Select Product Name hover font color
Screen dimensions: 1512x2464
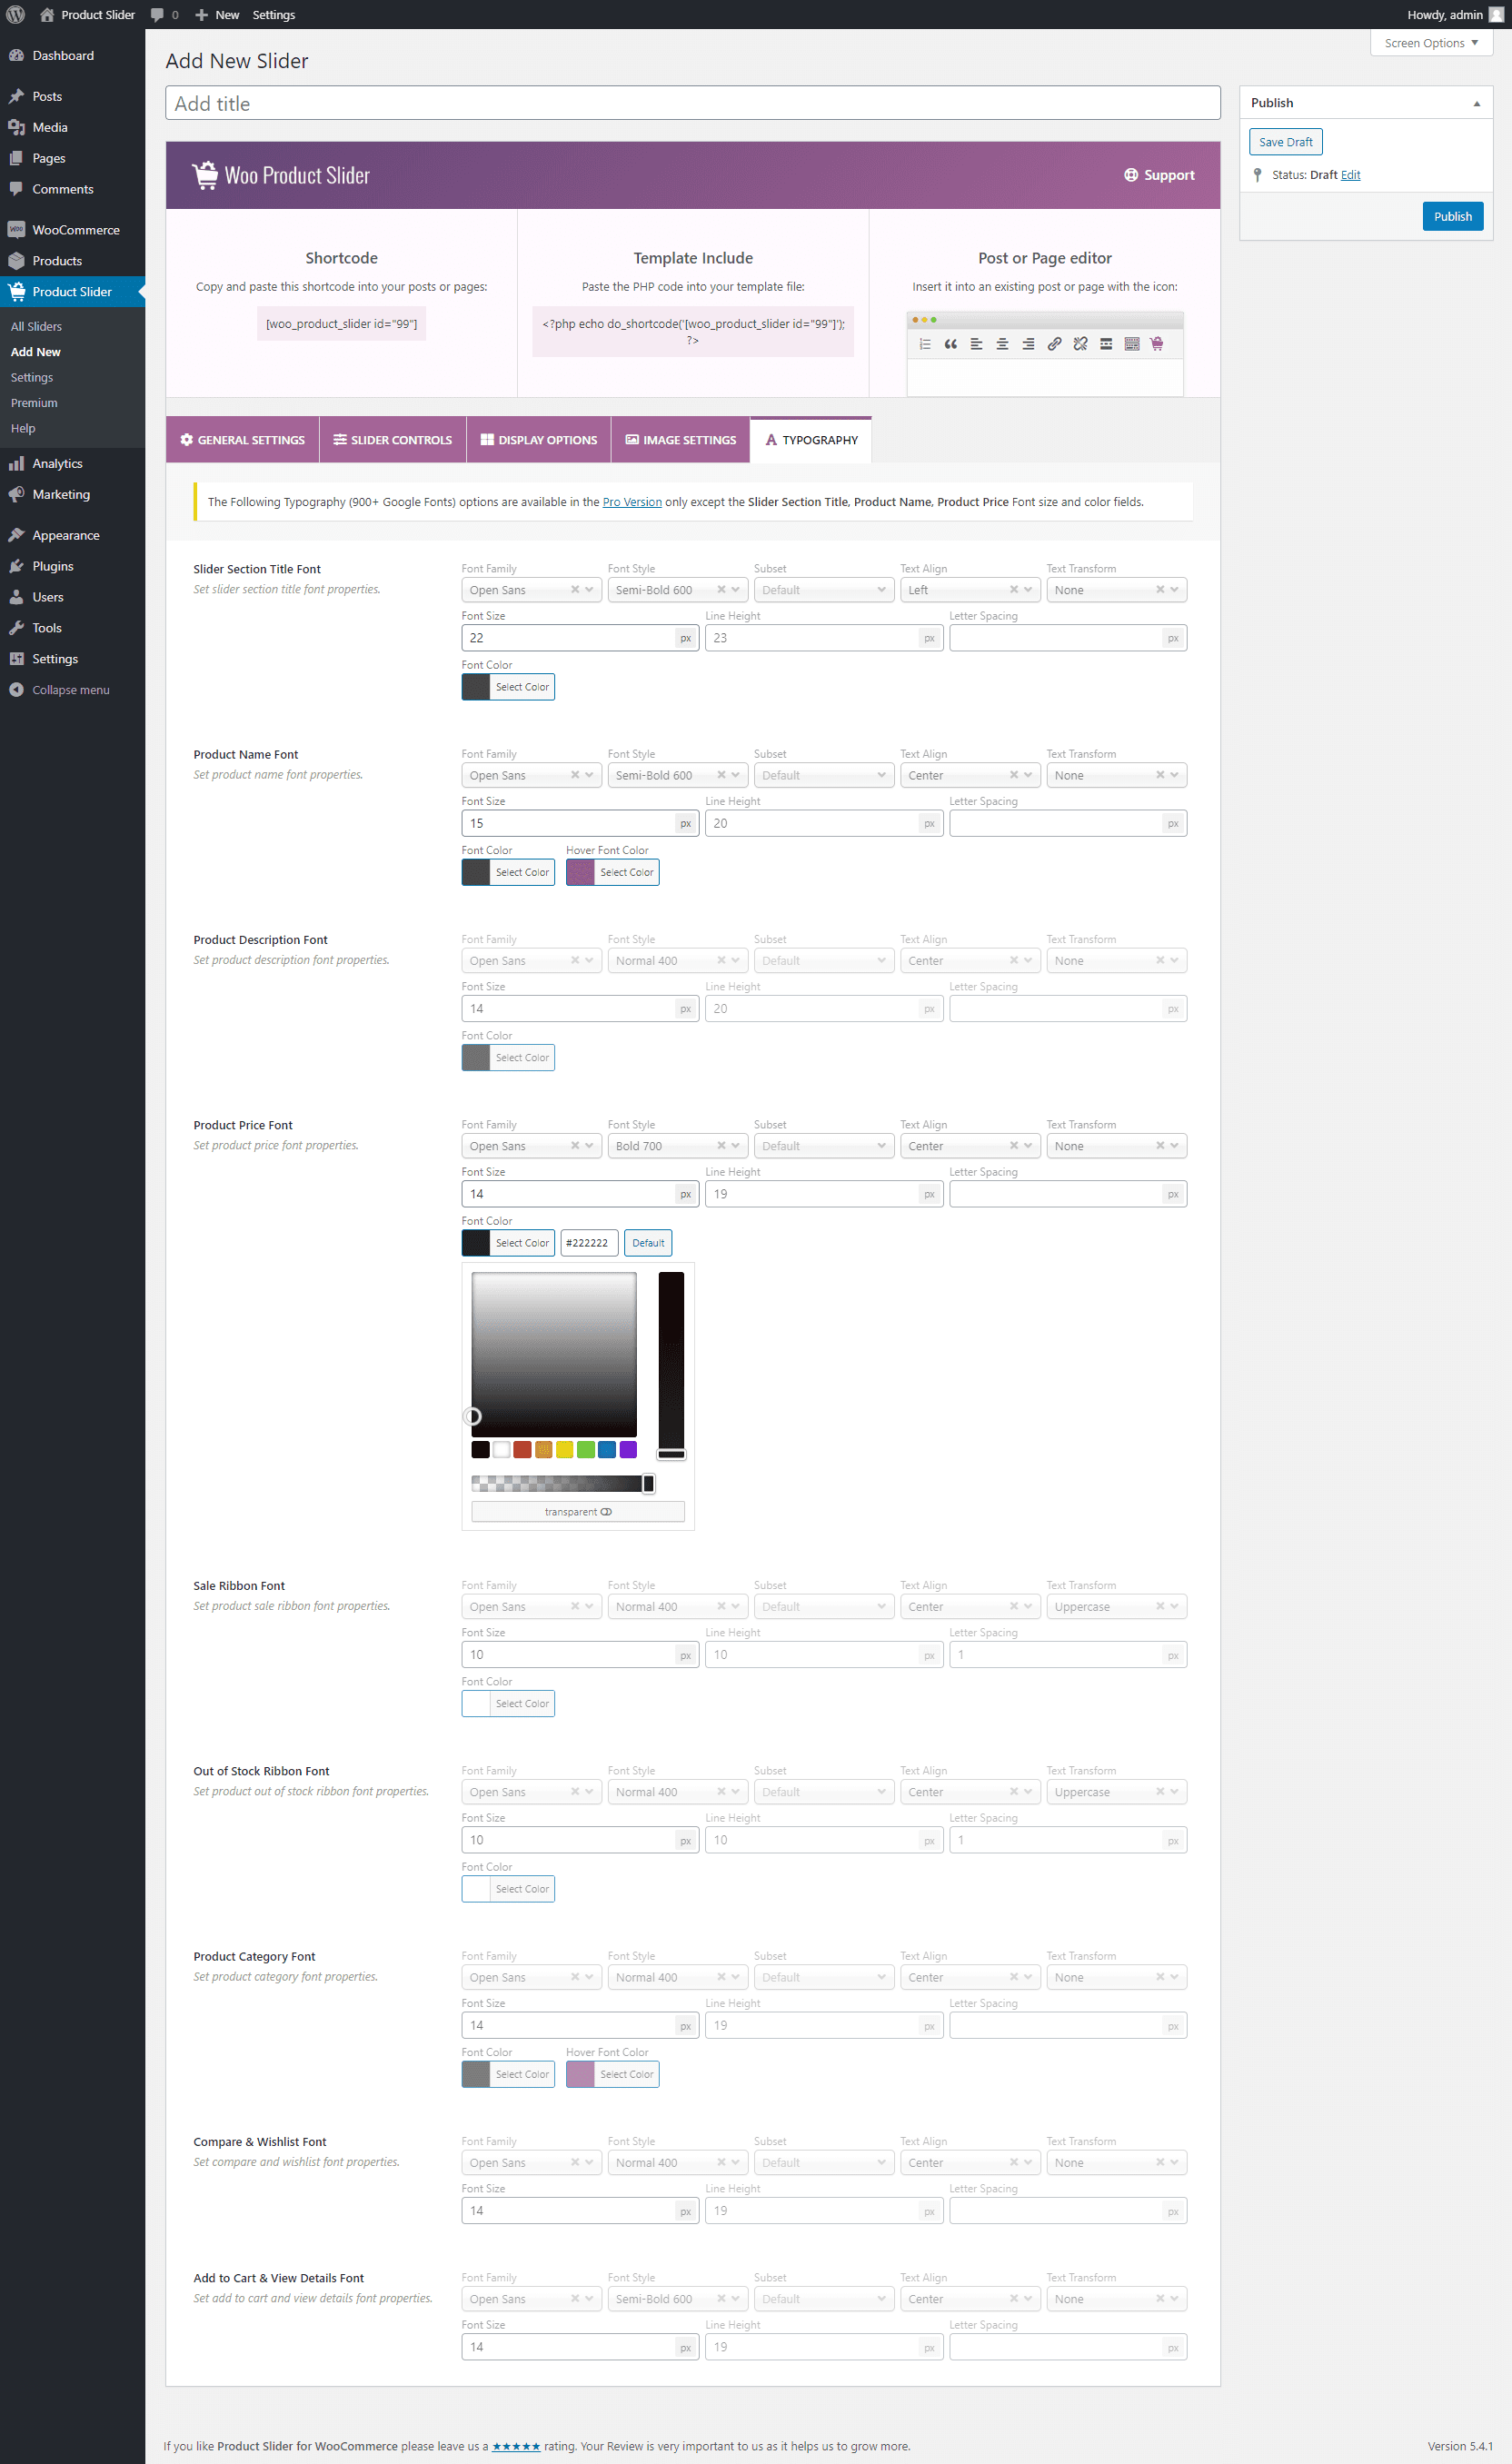[x=612, y=872]
